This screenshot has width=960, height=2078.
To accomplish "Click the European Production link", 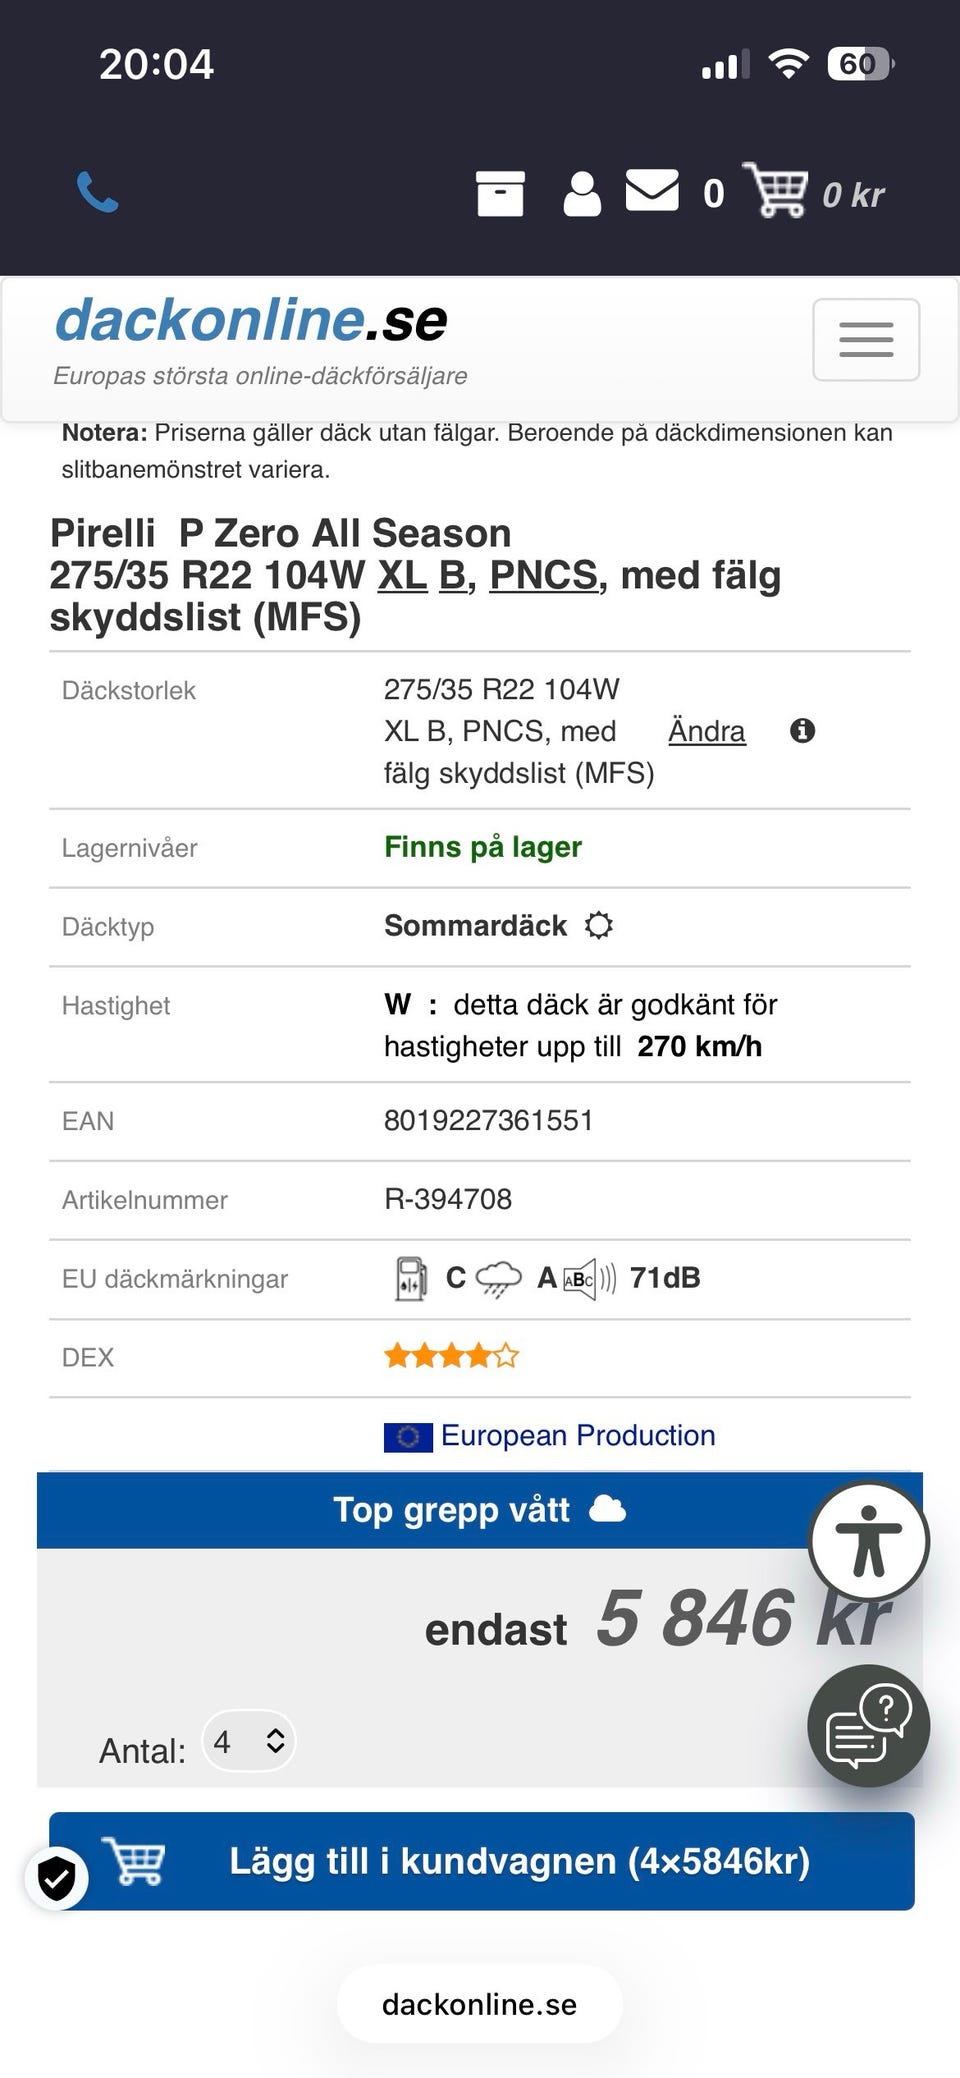I will click(578, 1435).
